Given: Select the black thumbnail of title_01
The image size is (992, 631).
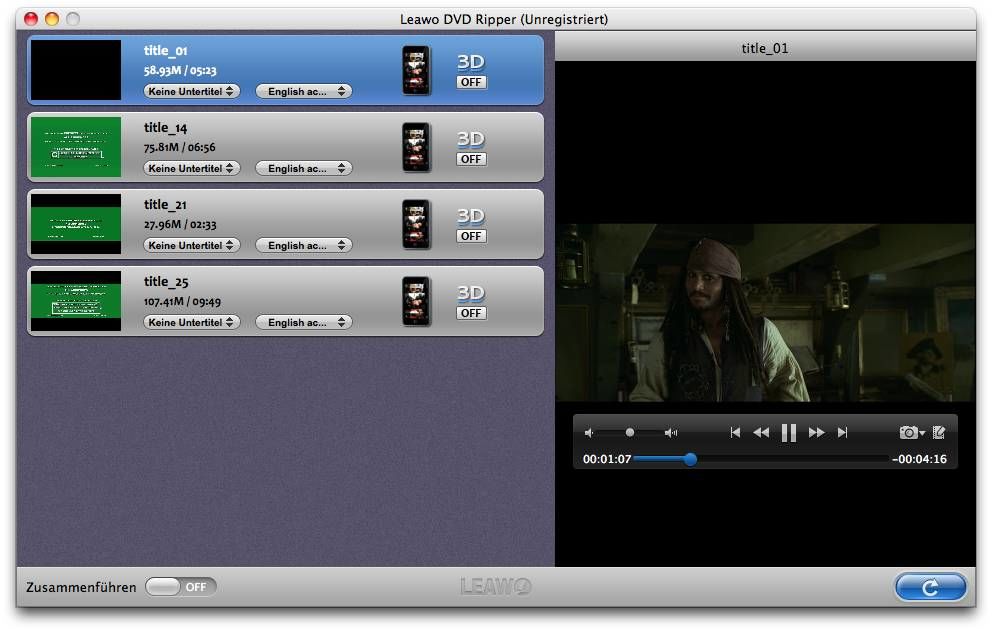Looking at the screenshot, I should [76, 70].
